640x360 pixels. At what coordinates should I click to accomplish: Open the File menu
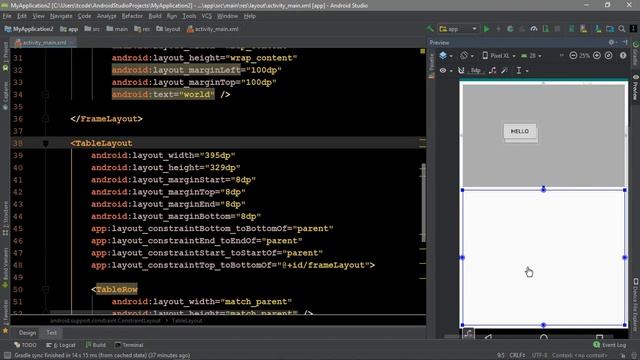click(7, 16)
